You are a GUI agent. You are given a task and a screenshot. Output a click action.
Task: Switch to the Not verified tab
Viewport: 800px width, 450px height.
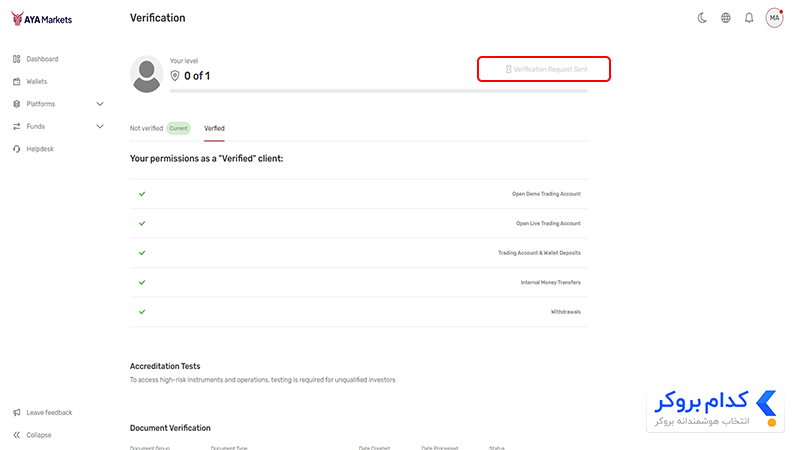coord(146,129)
